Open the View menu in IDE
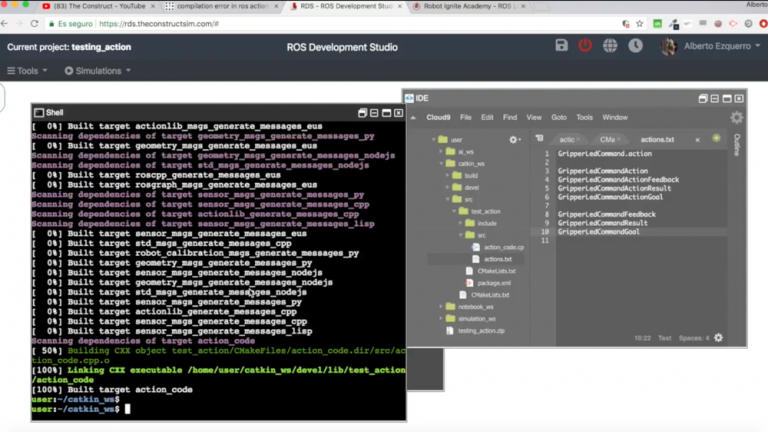 [x=534, y=118]
